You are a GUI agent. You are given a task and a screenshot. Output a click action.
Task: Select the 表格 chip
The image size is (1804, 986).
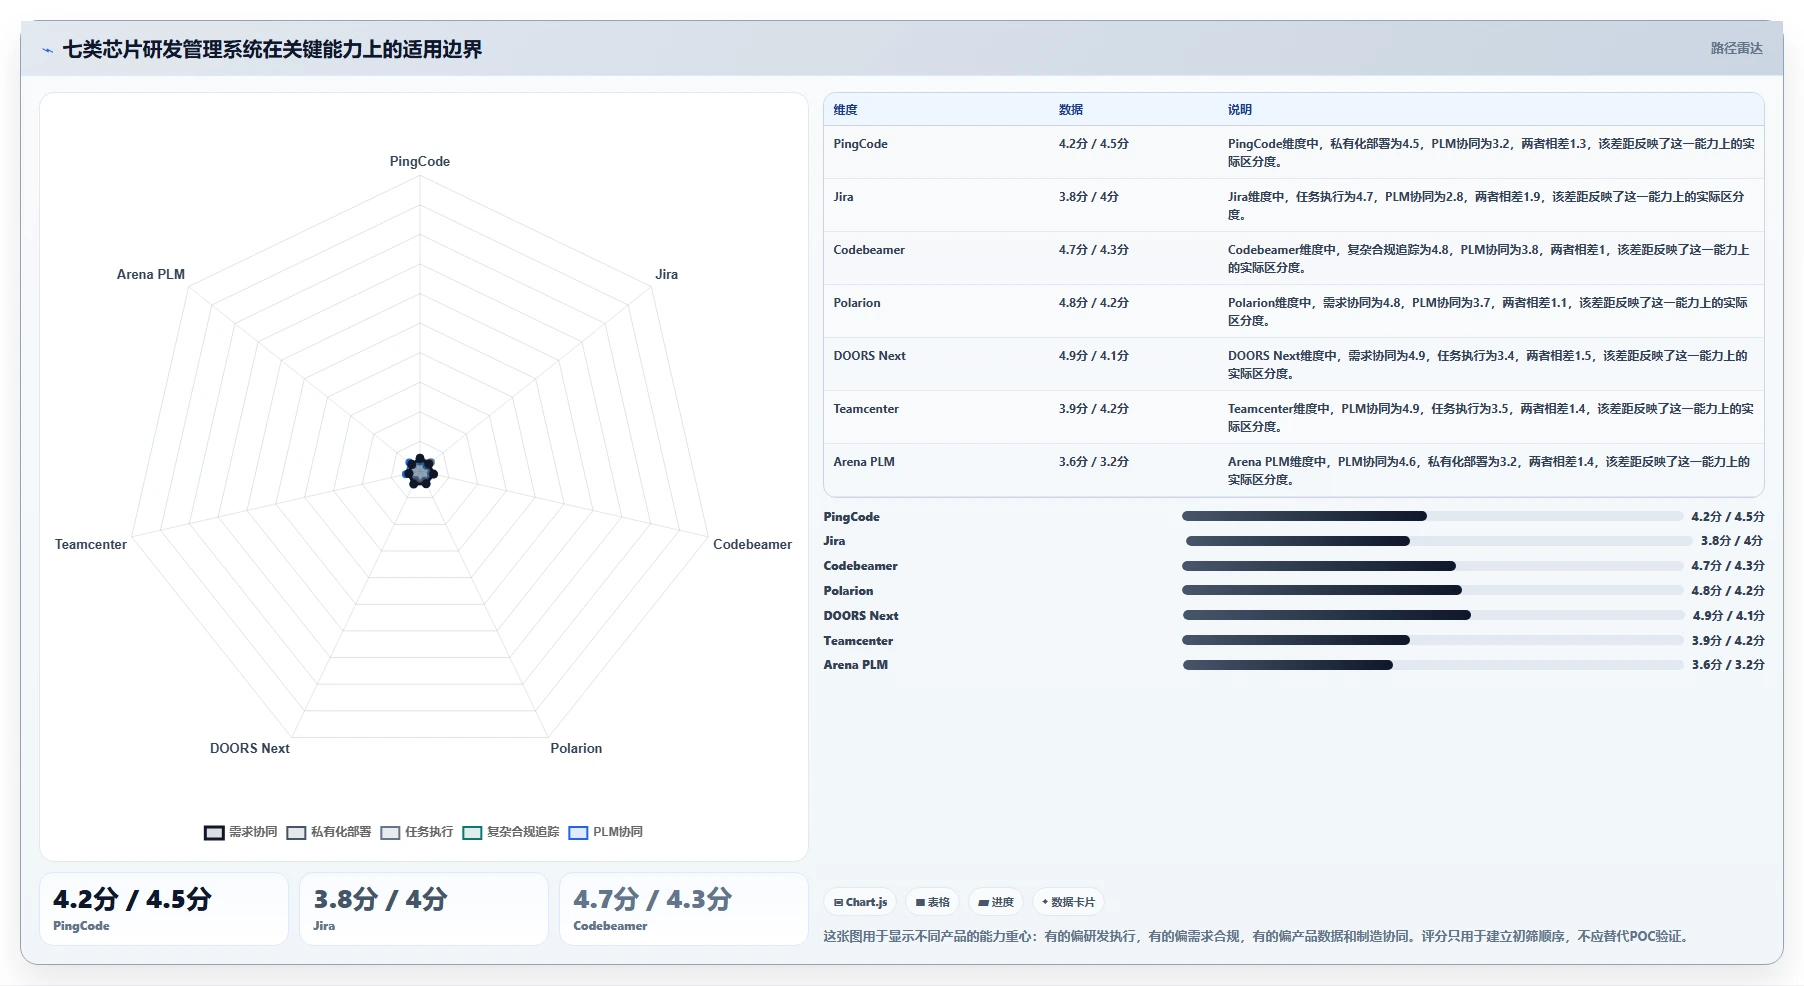pos(933,902)
